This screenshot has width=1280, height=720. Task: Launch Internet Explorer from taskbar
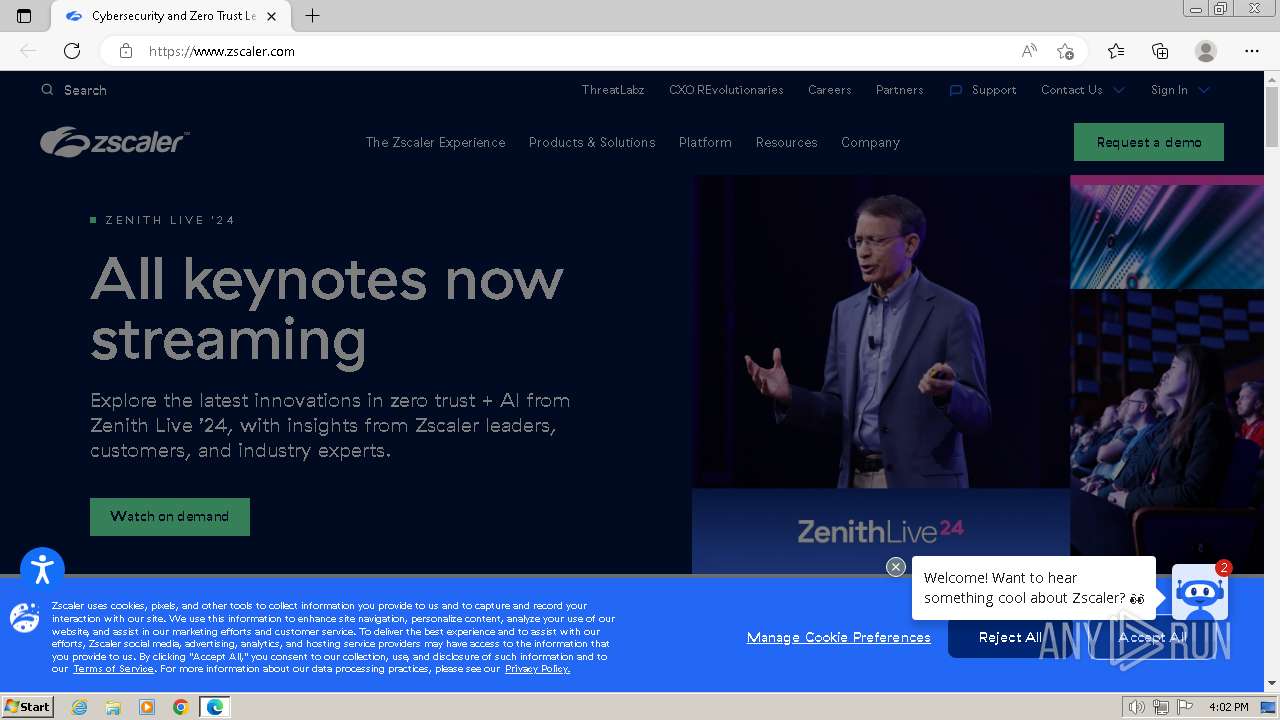coord(79,707)
